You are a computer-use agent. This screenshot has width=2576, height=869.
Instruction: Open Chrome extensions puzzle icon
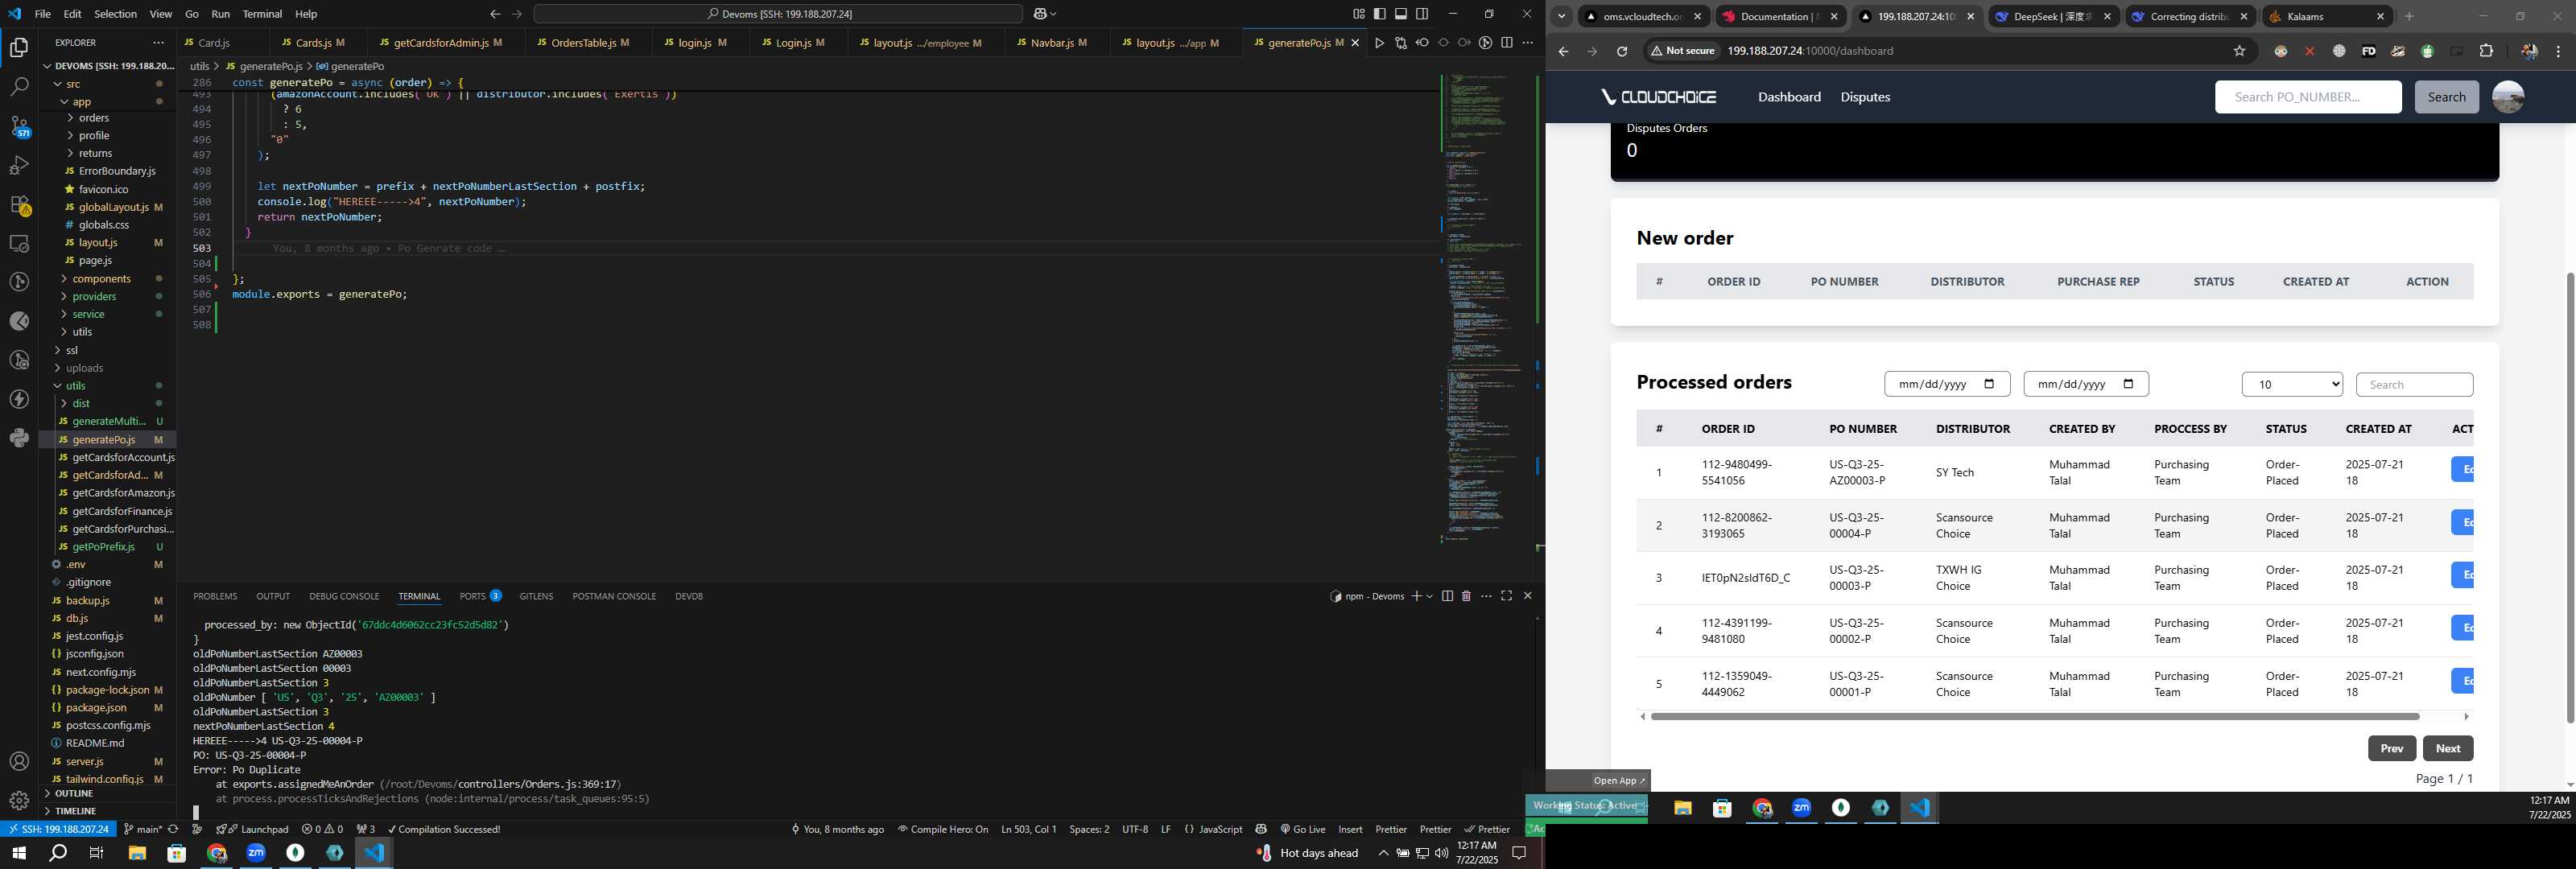tap(2486, 51)
